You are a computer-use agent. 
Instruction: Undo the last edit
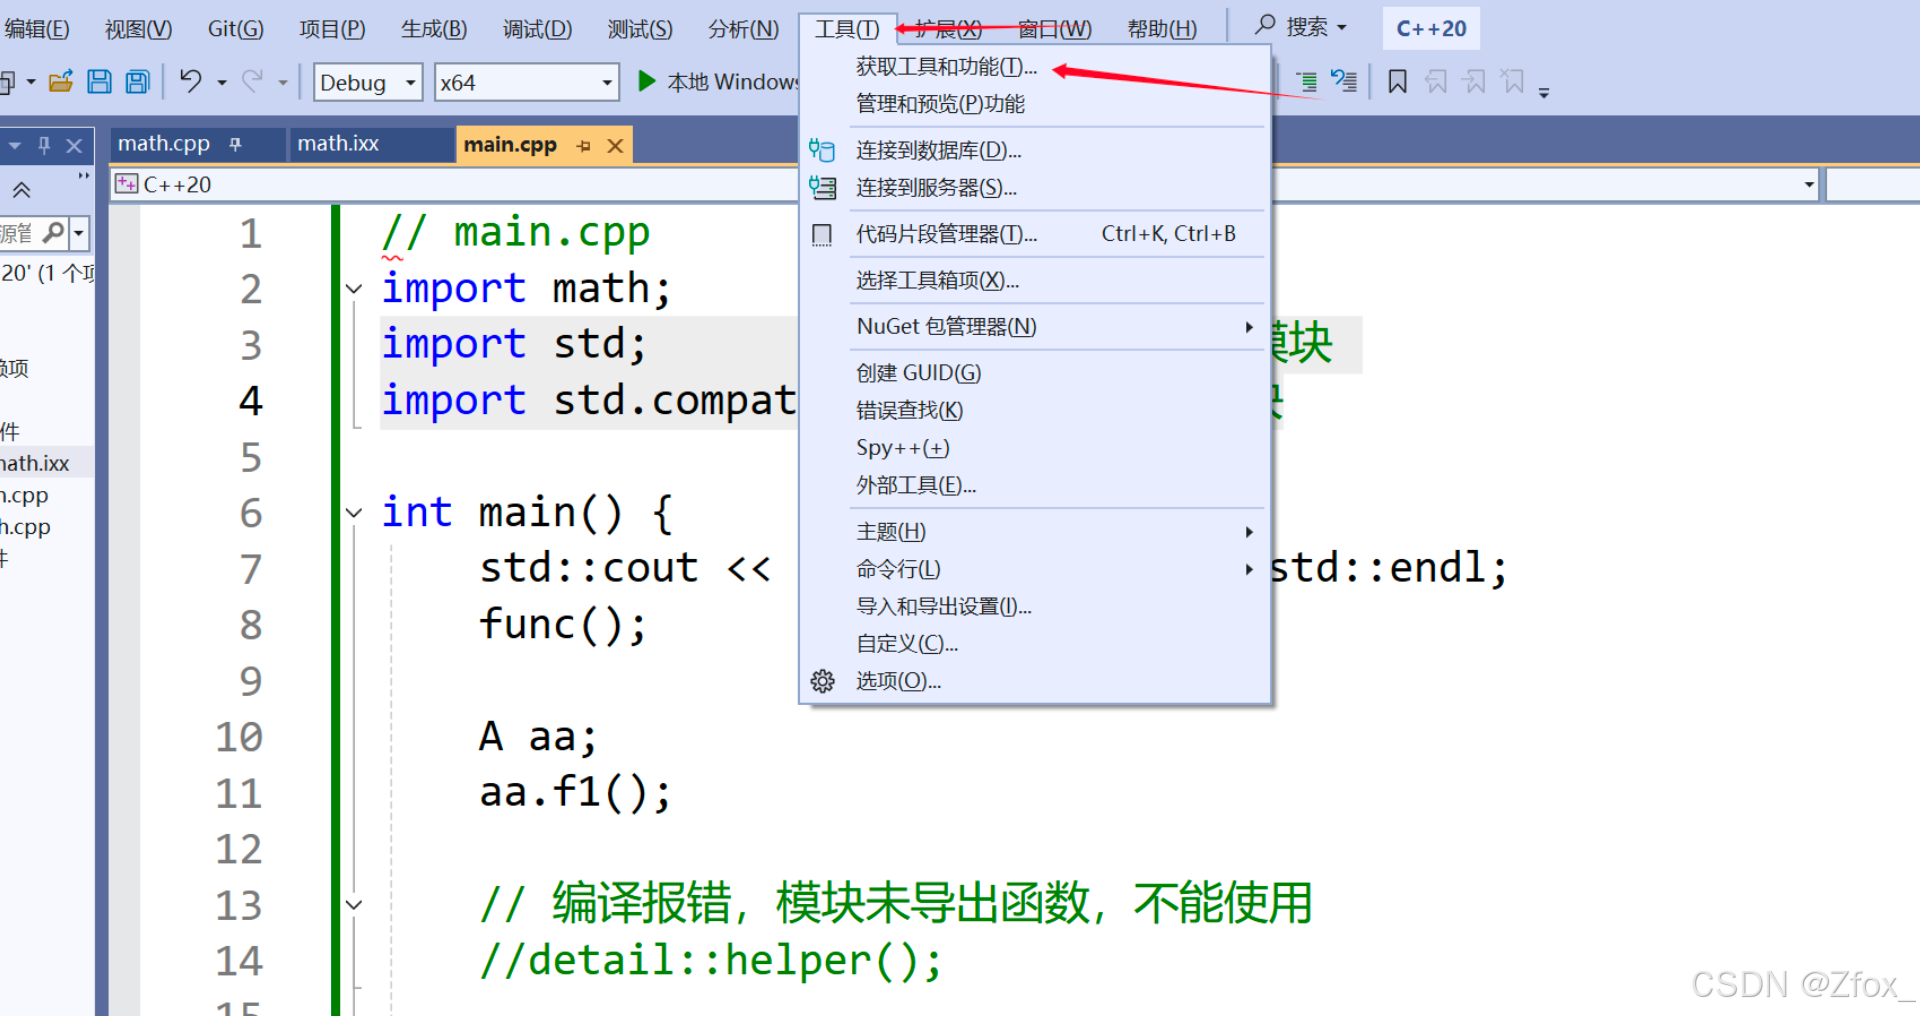[x=190, y=81]
